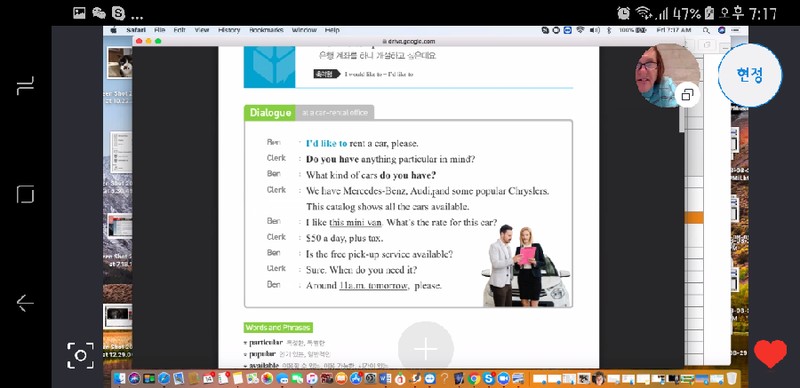Screen dimensions: 800x388
Task: Tap the 현정 contact bubble
Action: [749, 75]
